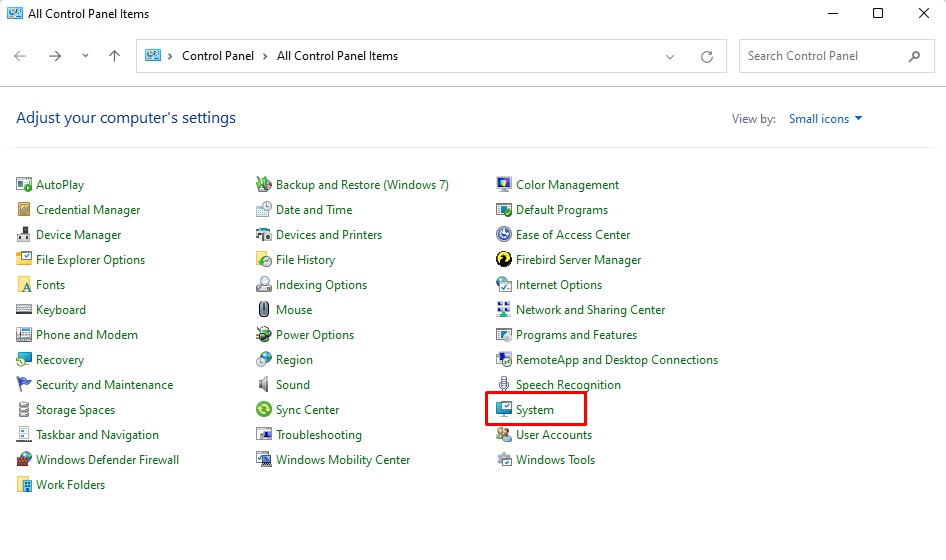This screenshot has width=946, height=560.
Task: Click the Search Control Panel field
Action: pyautogui.click(x=836, y=56)
